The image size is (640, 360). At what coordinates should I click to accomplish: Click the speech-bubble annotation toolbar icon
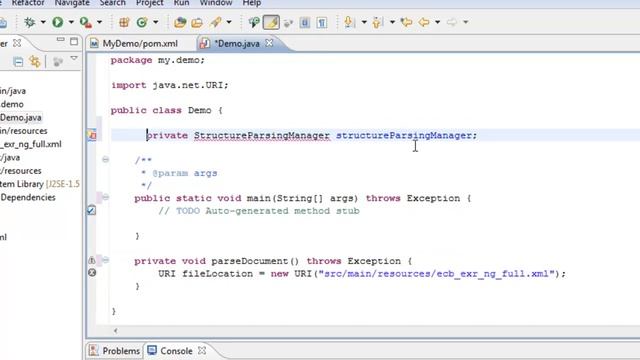tap(254, 22)
